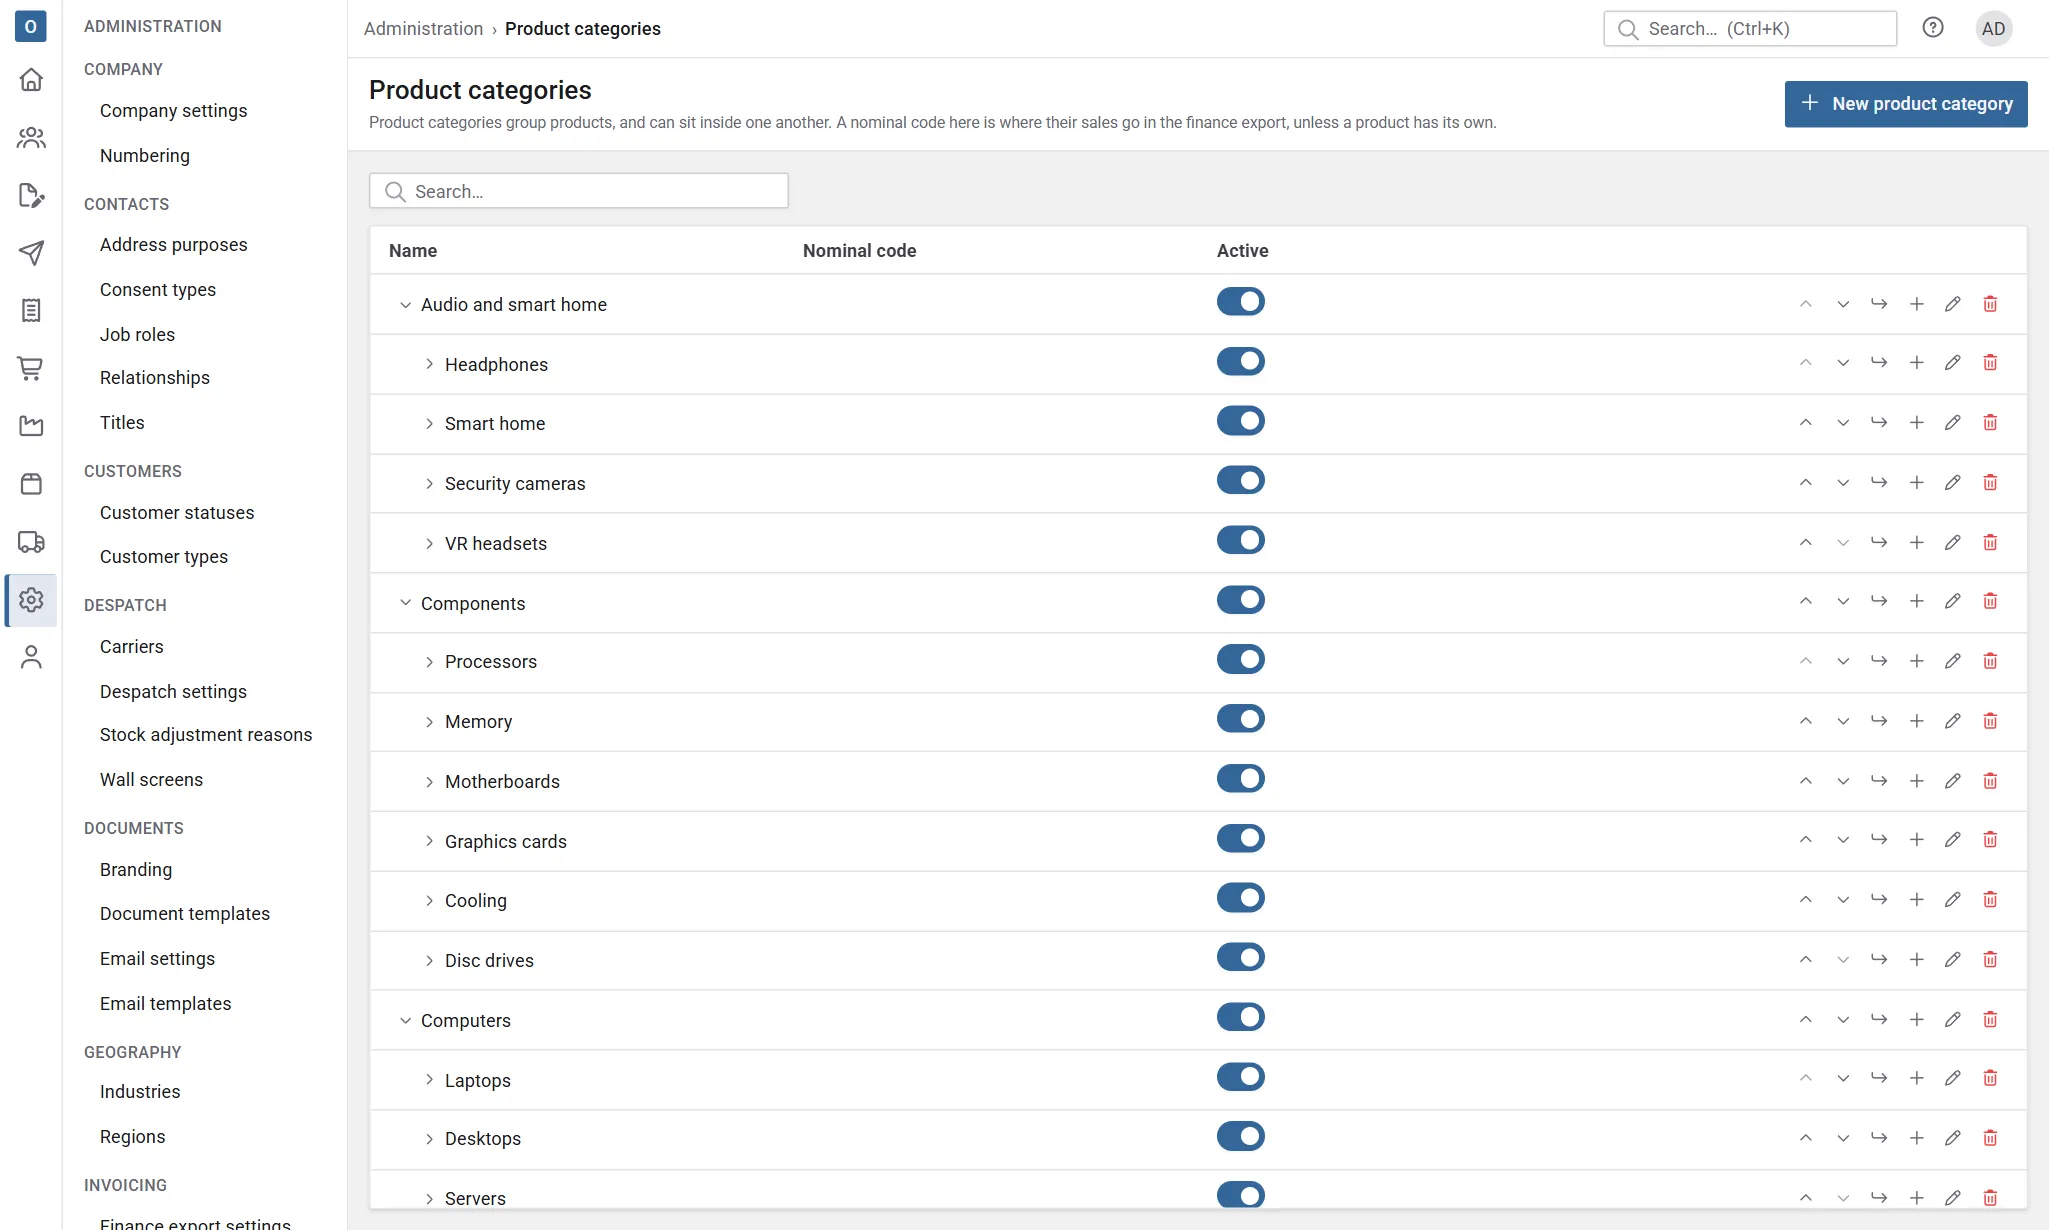Open Email templates

[165, 1004]
